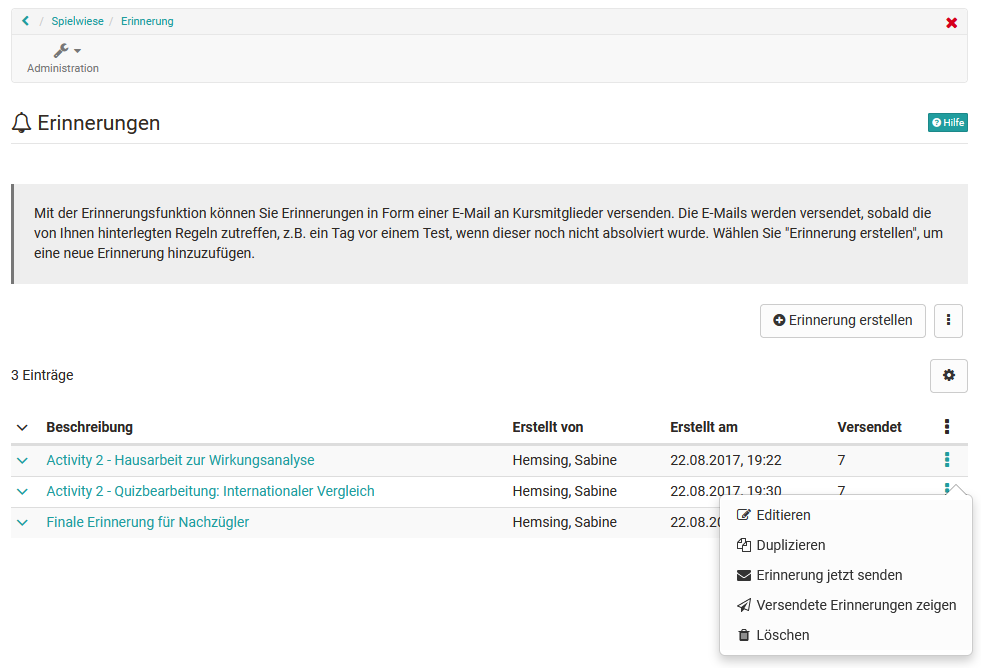The width and height of the screenshot is (981, 668).
Task: Select Erinnerung jetzt senden menu entry
Action: [x=829, y=576]
